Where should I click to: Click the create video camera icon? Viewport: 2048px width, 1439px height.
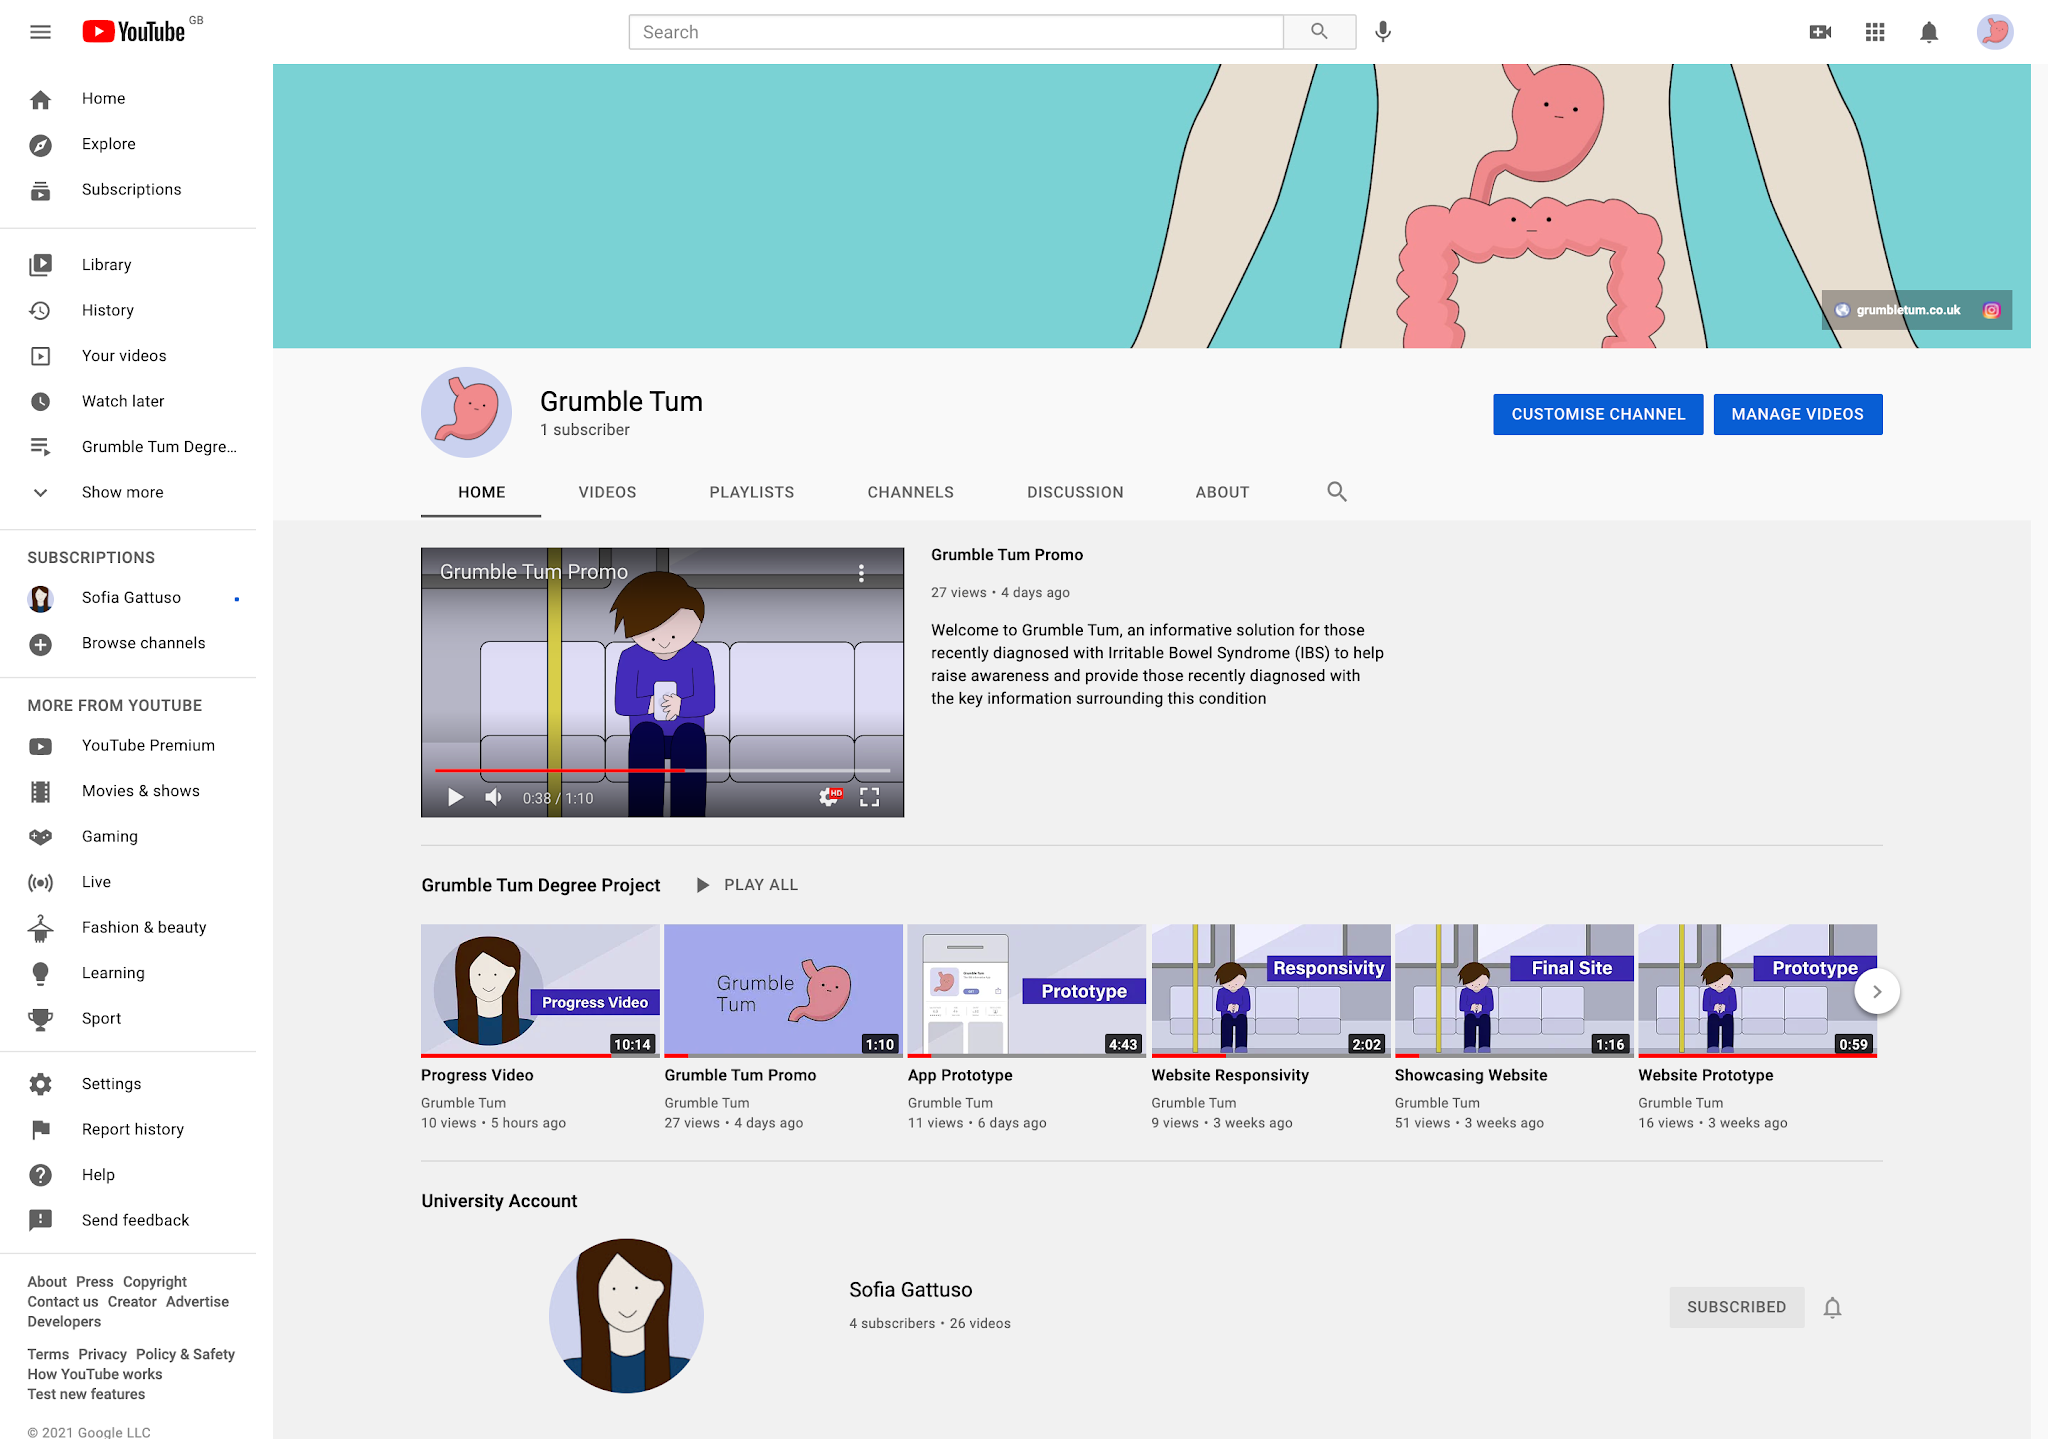point(1820,32)
